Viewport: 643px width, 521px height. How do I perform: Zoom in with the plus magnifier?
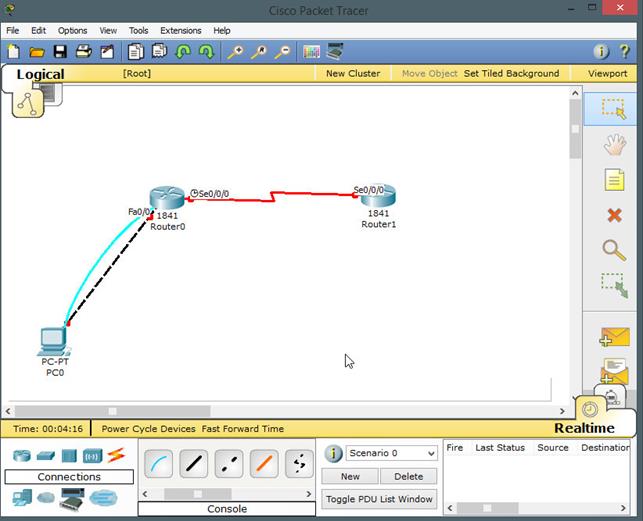pos(235,52)
